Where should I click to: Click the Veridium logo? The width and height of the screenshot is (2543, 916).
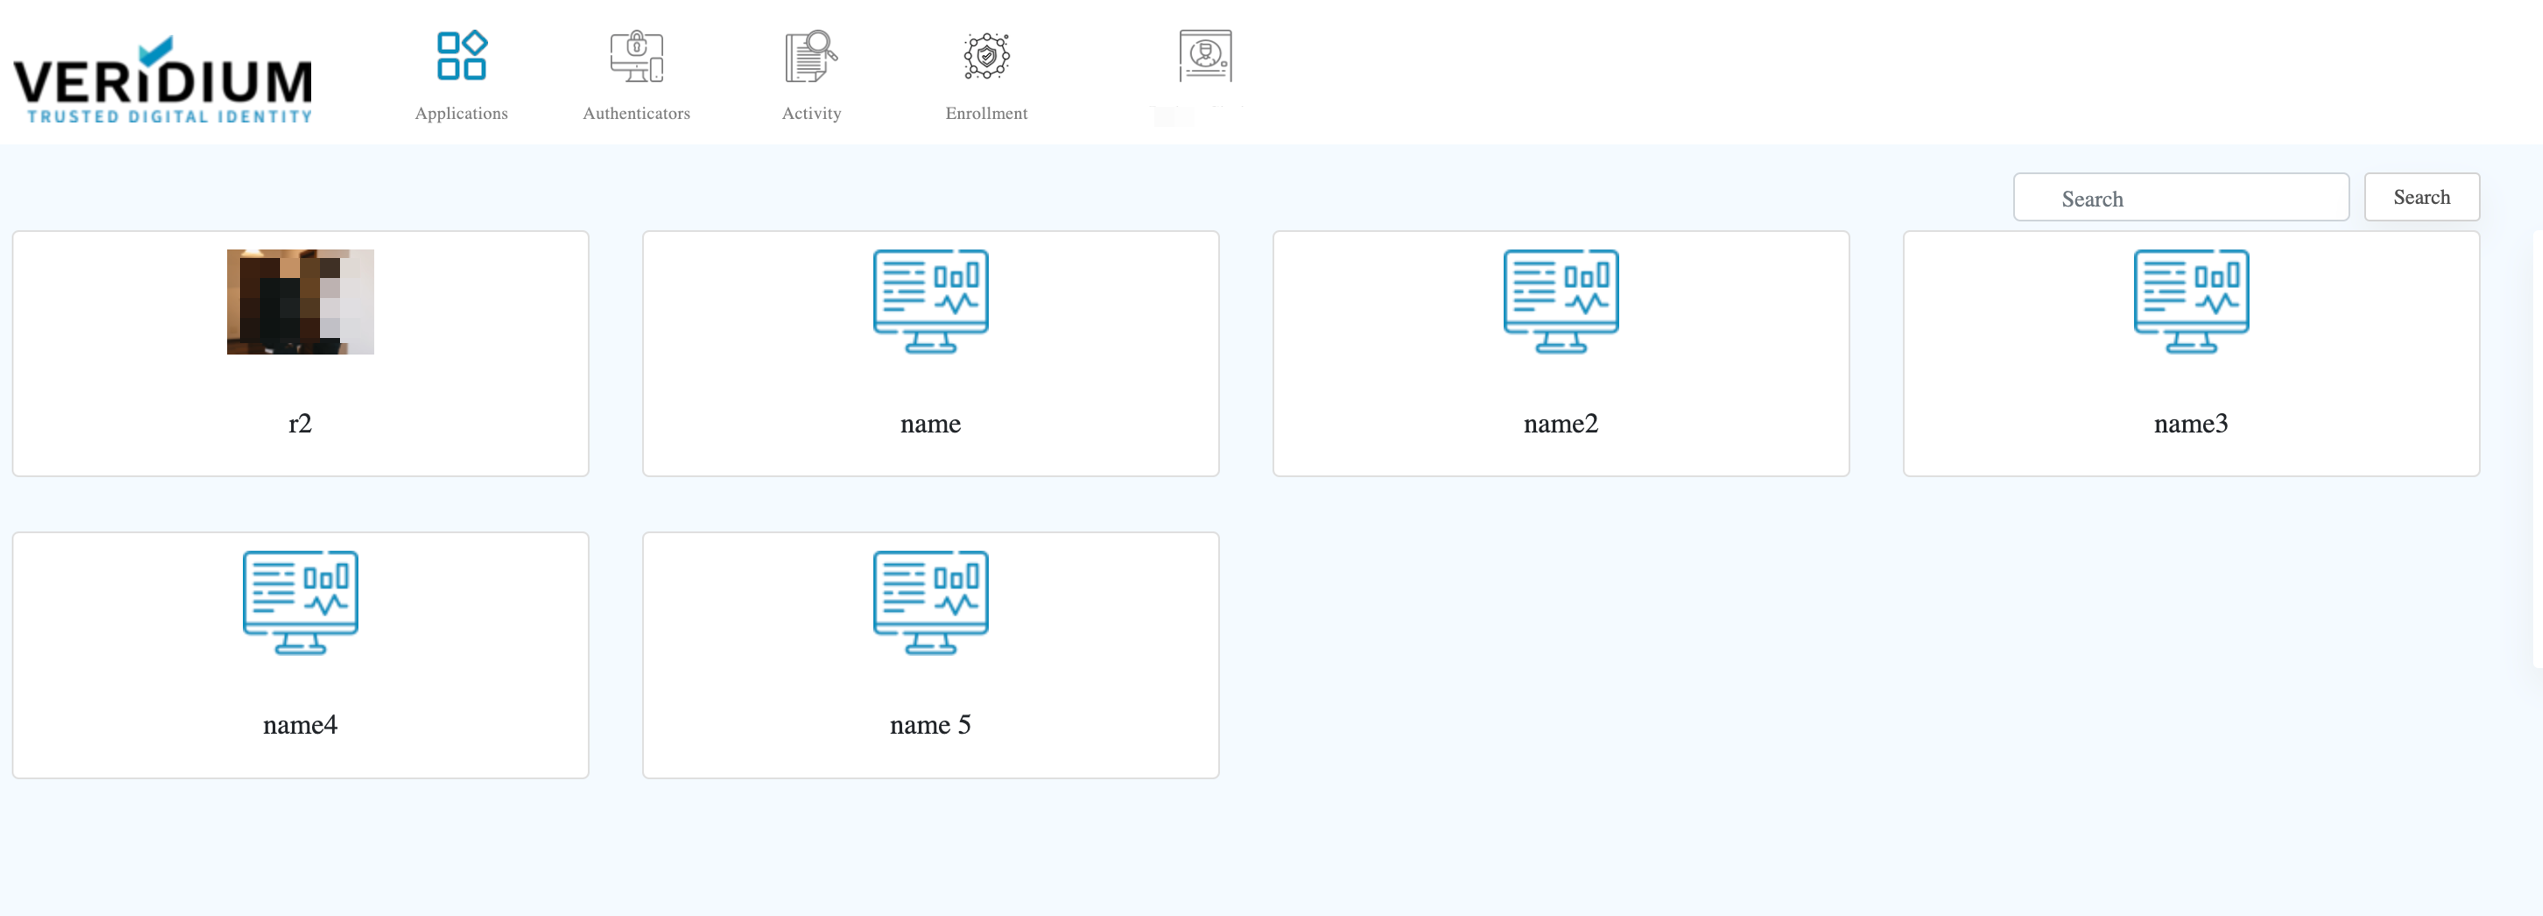[x=163, y=80]
